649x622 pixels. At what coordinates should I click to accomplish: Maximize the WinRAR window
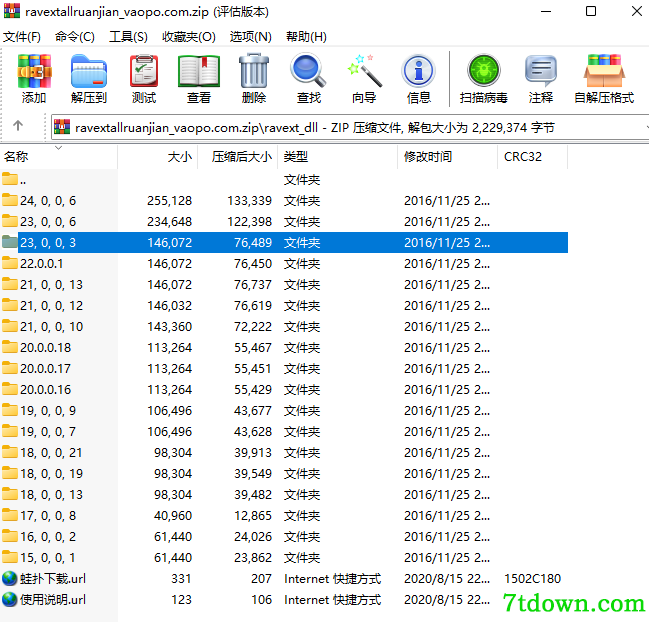click(591, 11)
